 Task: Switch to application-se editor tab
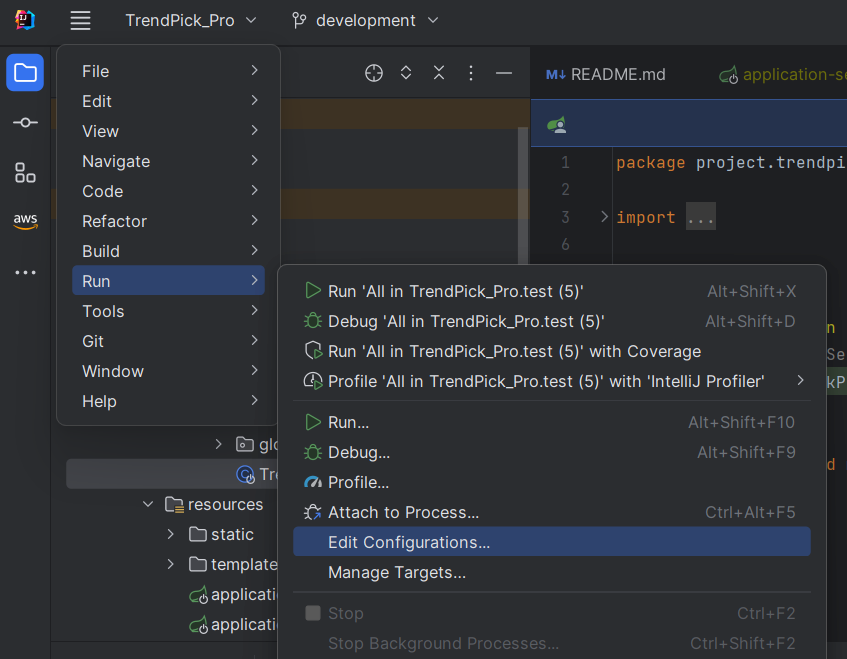pyautogui.click(x=782, y=74)
